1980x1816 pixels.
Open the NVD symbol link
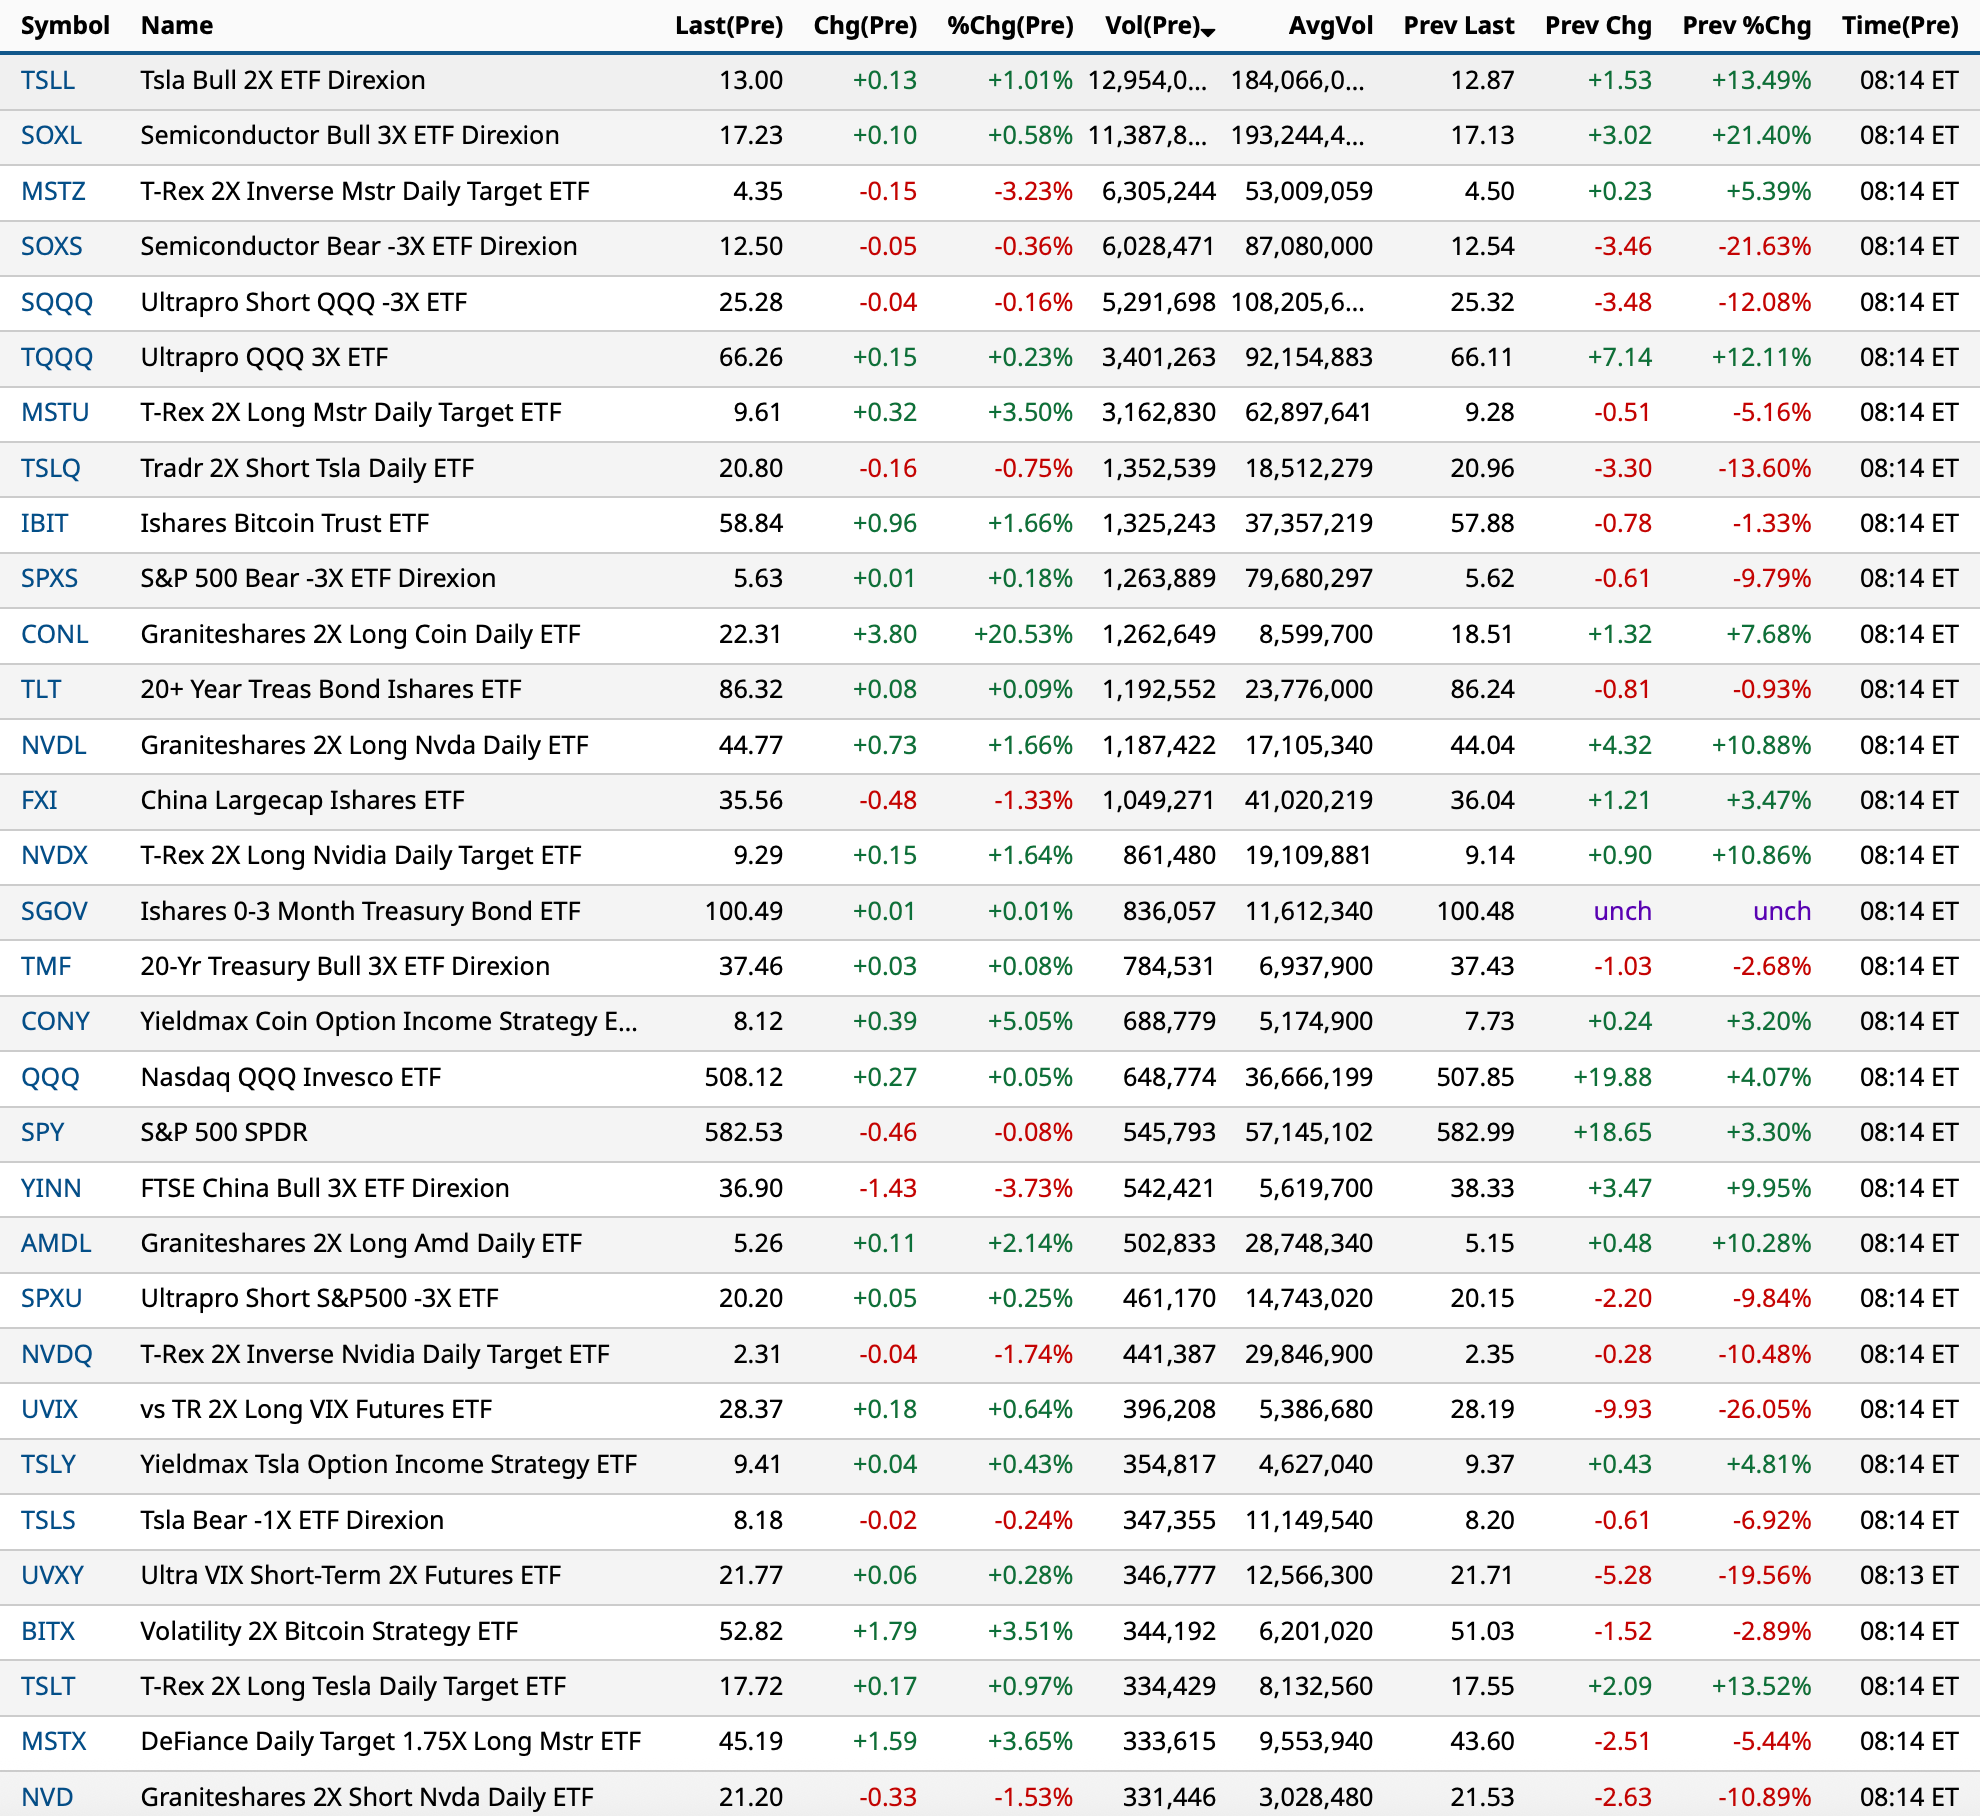(47, 1797)
